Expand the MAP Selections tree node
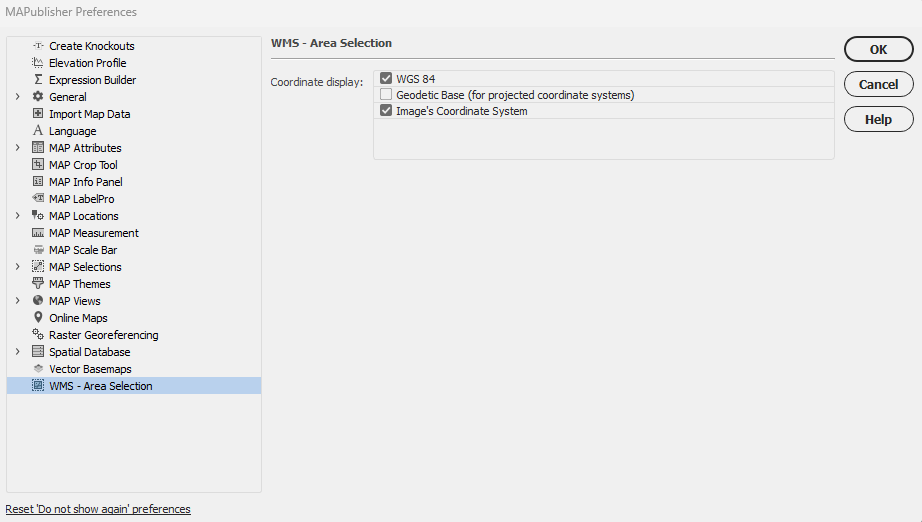The width and height of the screenshot is (922, 522). 18,267
